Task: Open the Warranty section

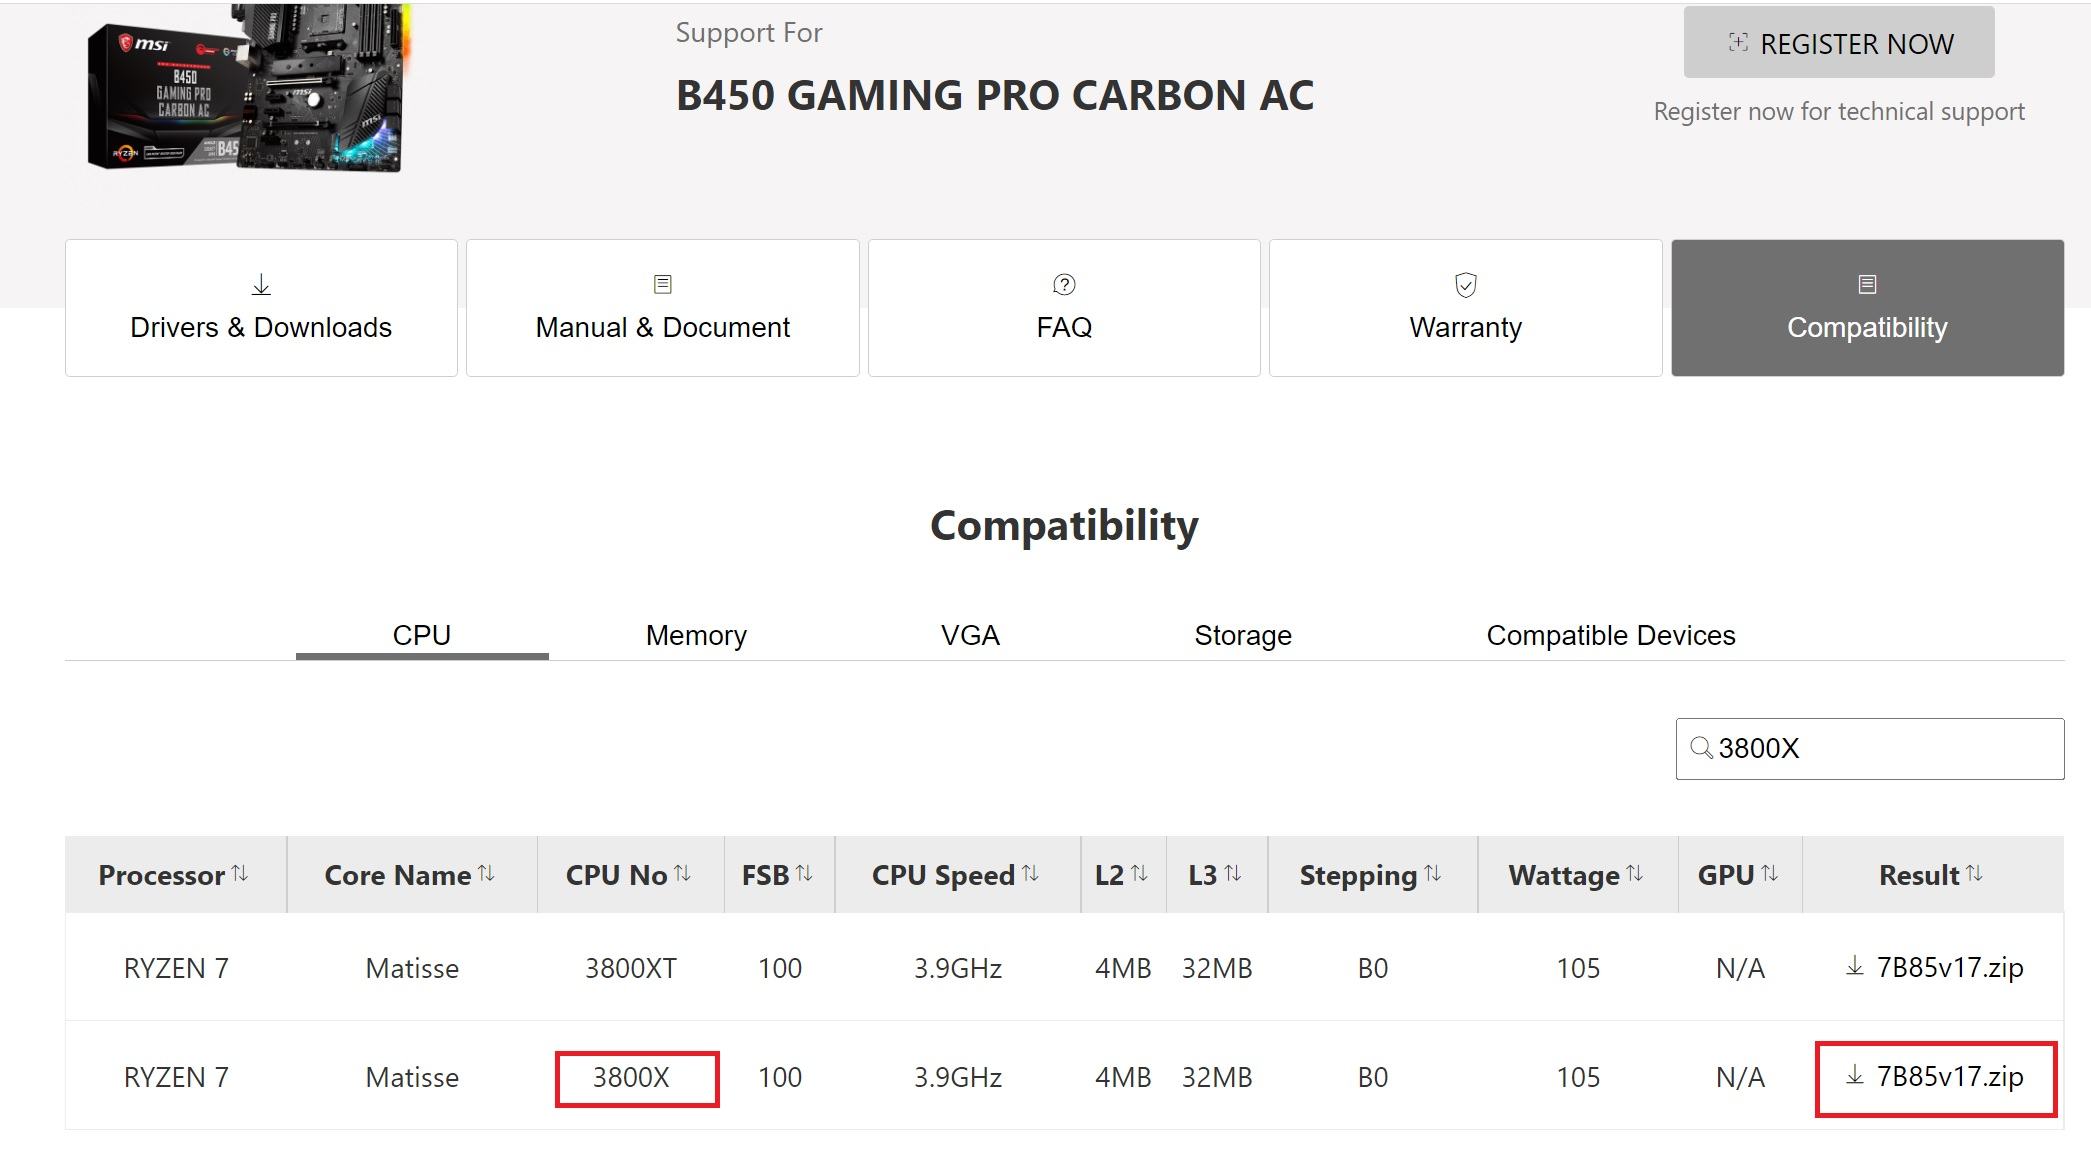Action: tap(1466, 308)
